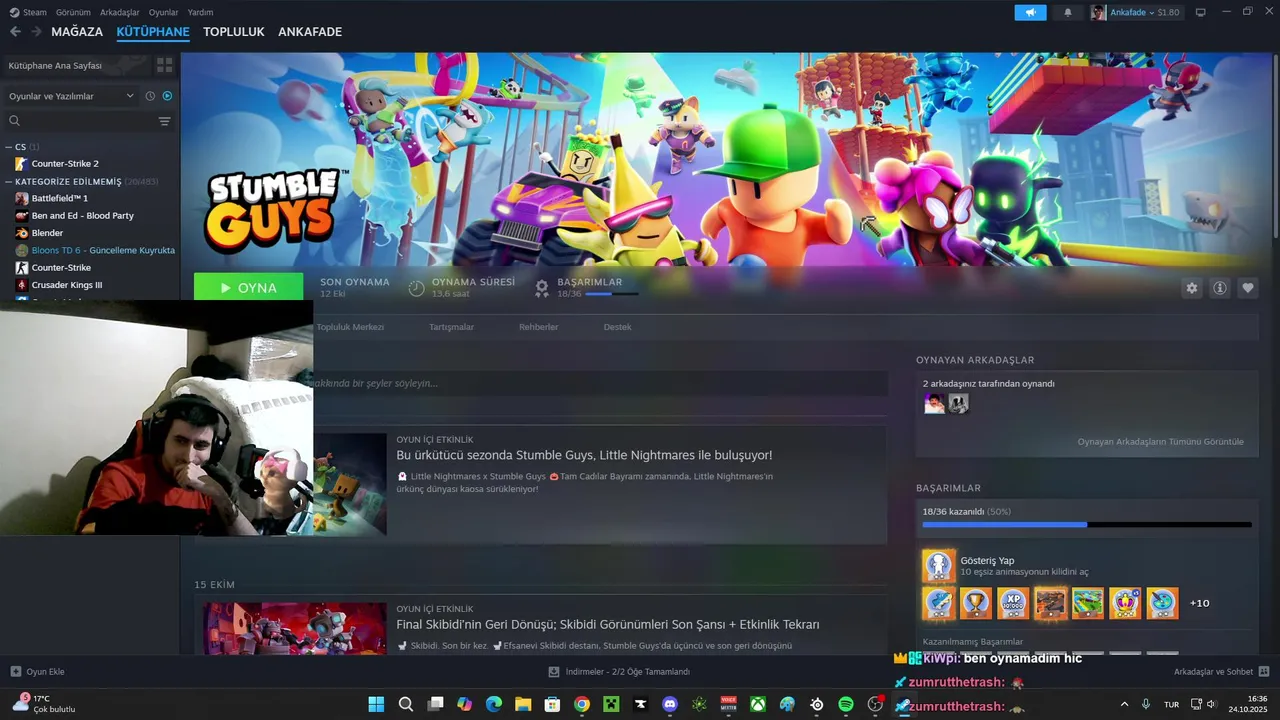Screen dimensions: 1280x720
Task: Open Arkadaşlar ve Sohbet
Action: 1222,672
